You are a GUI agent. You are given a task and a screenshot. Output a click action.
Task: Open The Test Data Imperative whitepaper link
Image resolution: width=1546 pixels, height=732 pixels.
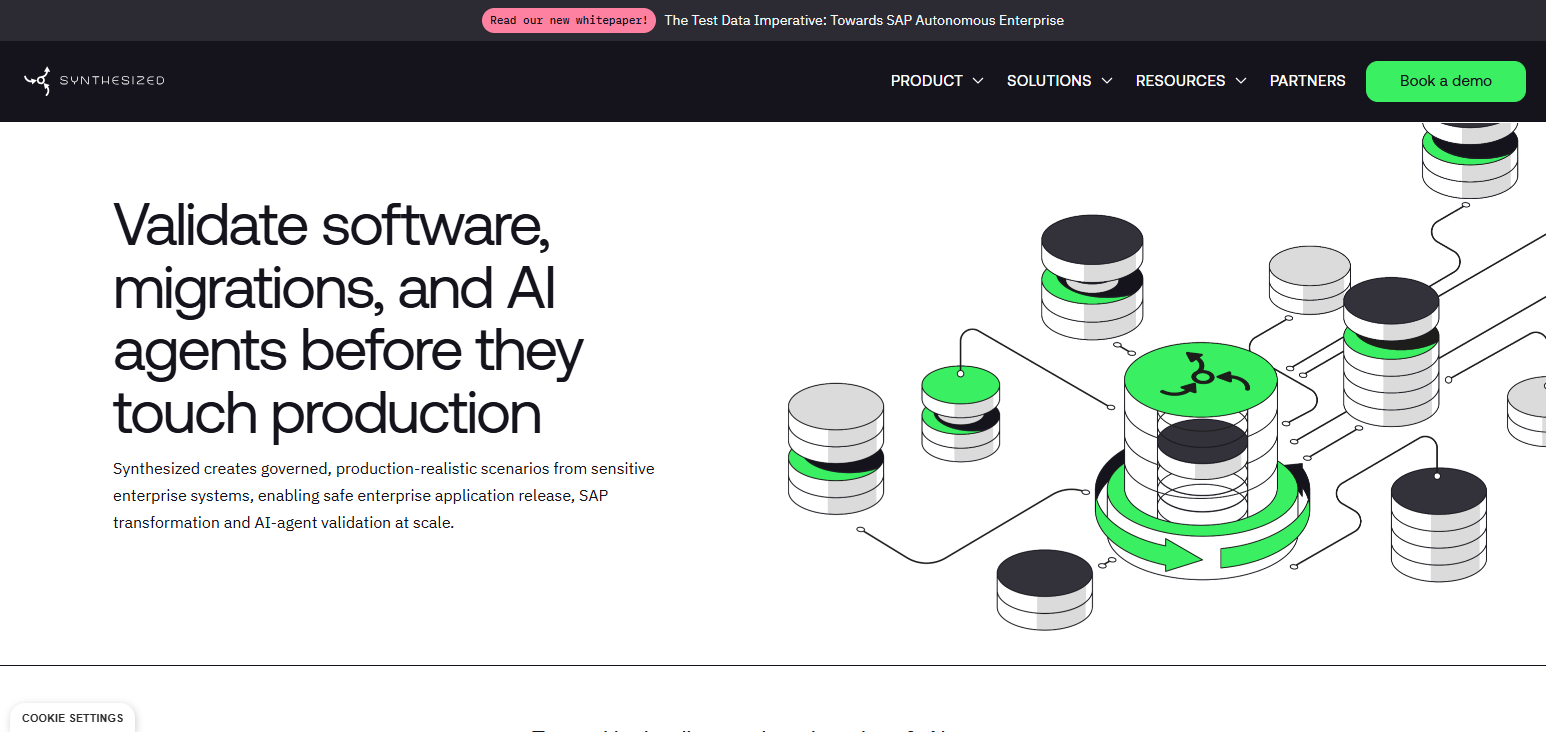pyautogui.click(x=864, y=20)
